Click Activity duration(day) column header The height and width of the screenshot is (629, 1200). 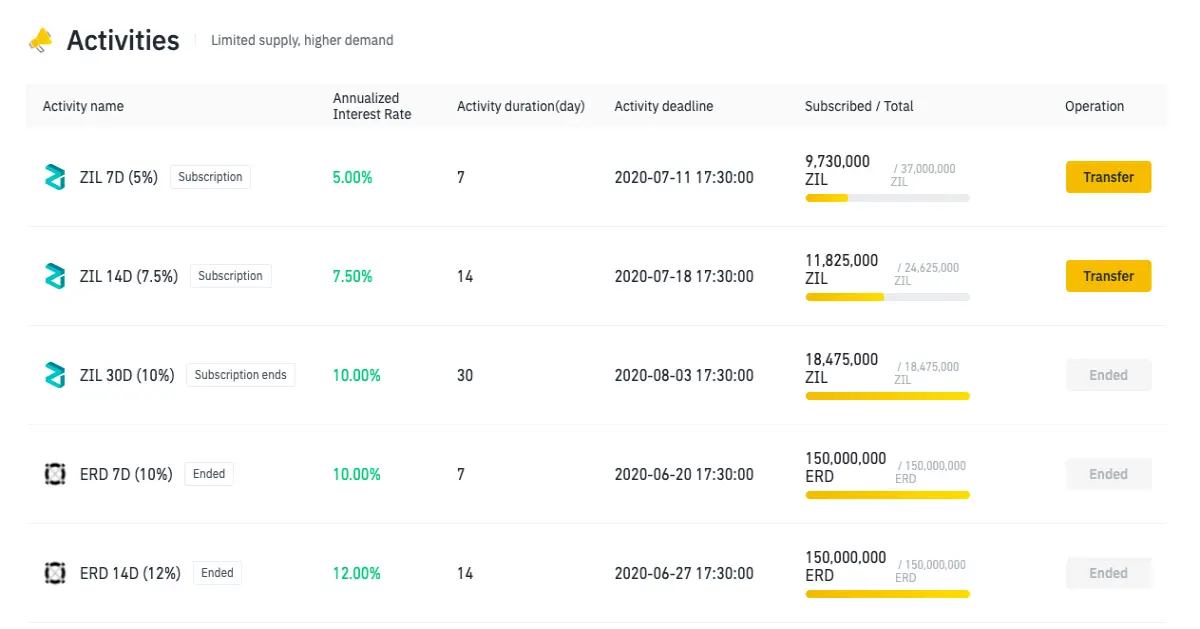521,106
